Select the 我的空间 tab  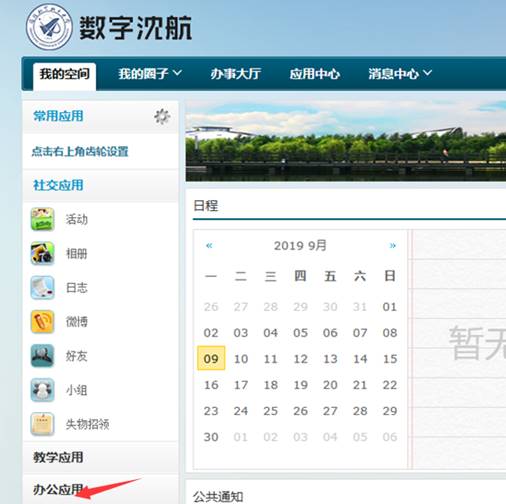tap(65, 74)
